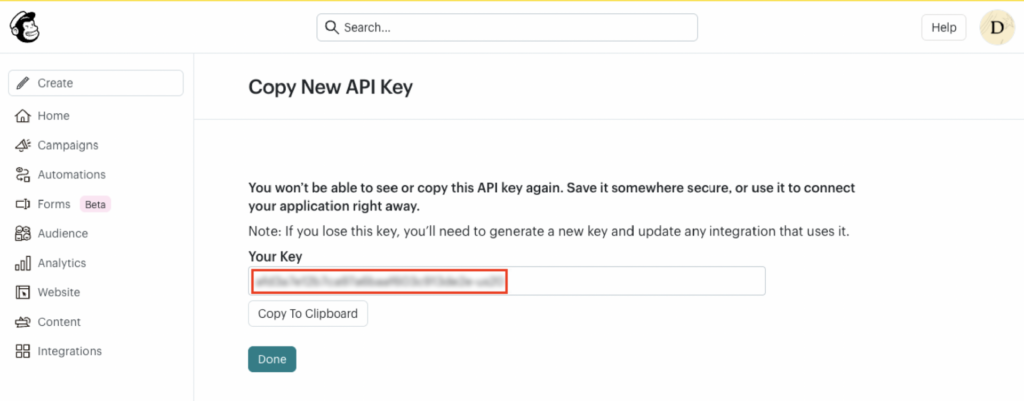The image size is (1024, 401).
Task: Click the Integrations grid icon
Action: 23,352
